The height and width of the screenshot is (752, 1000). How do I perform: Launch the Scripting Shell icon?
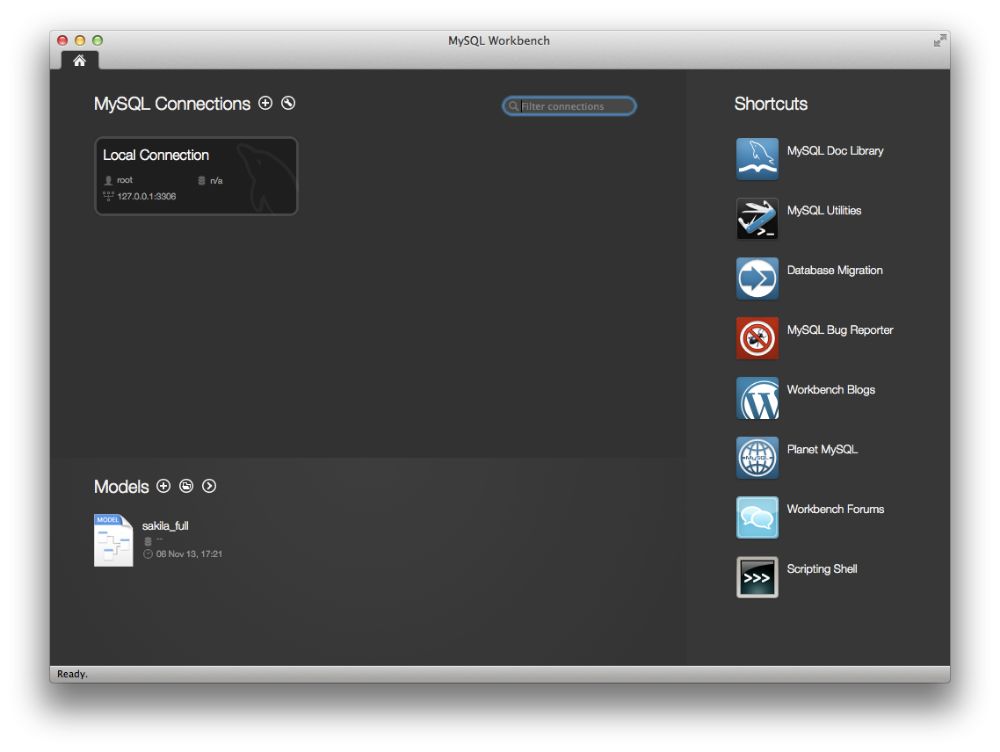(757, 577)
